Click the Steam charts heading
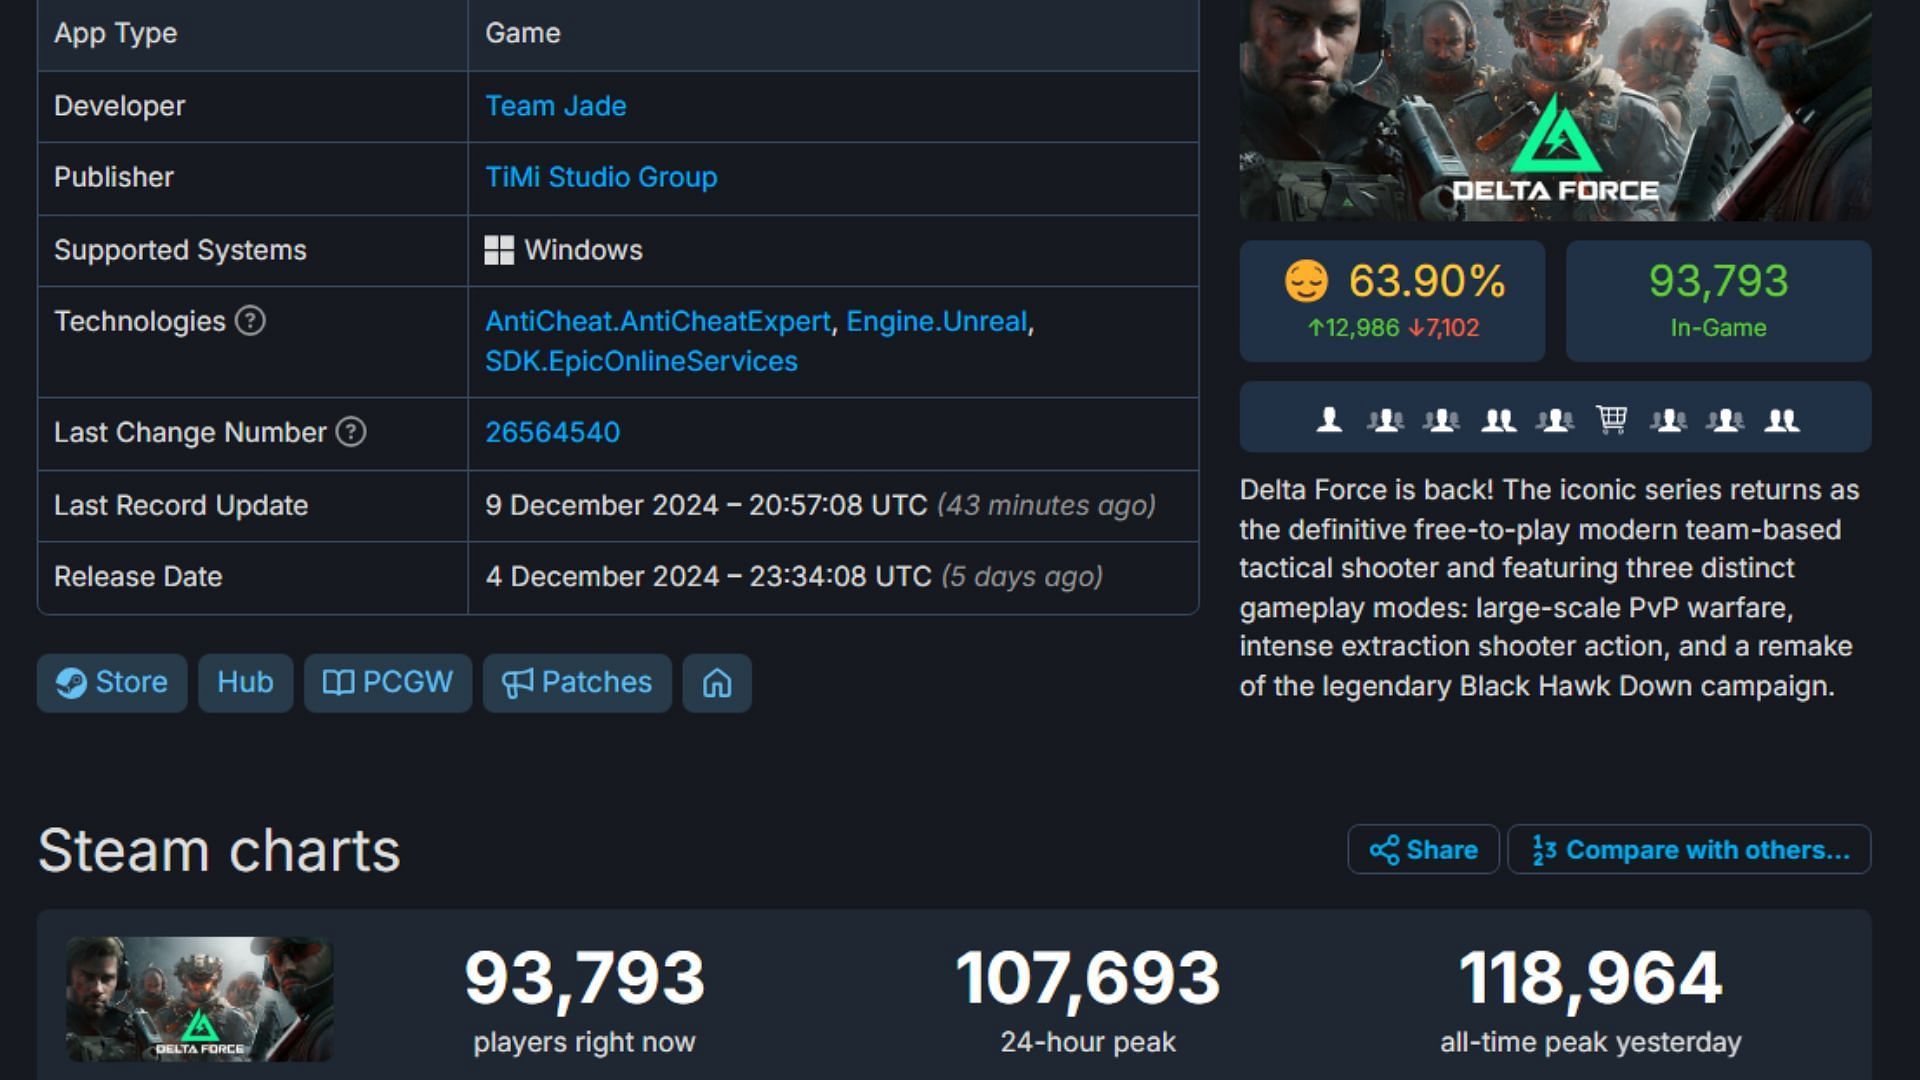The width and height of the screenshot is (1920, 1080). (219, 851)
